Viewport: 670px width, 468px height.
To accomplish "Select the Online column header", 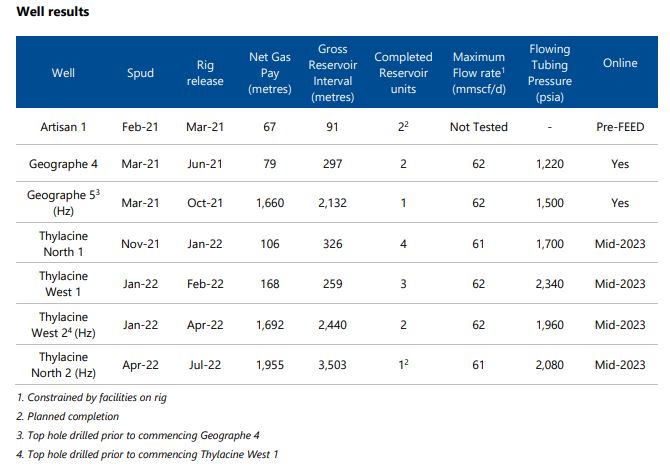I will (x=620, y=63).
